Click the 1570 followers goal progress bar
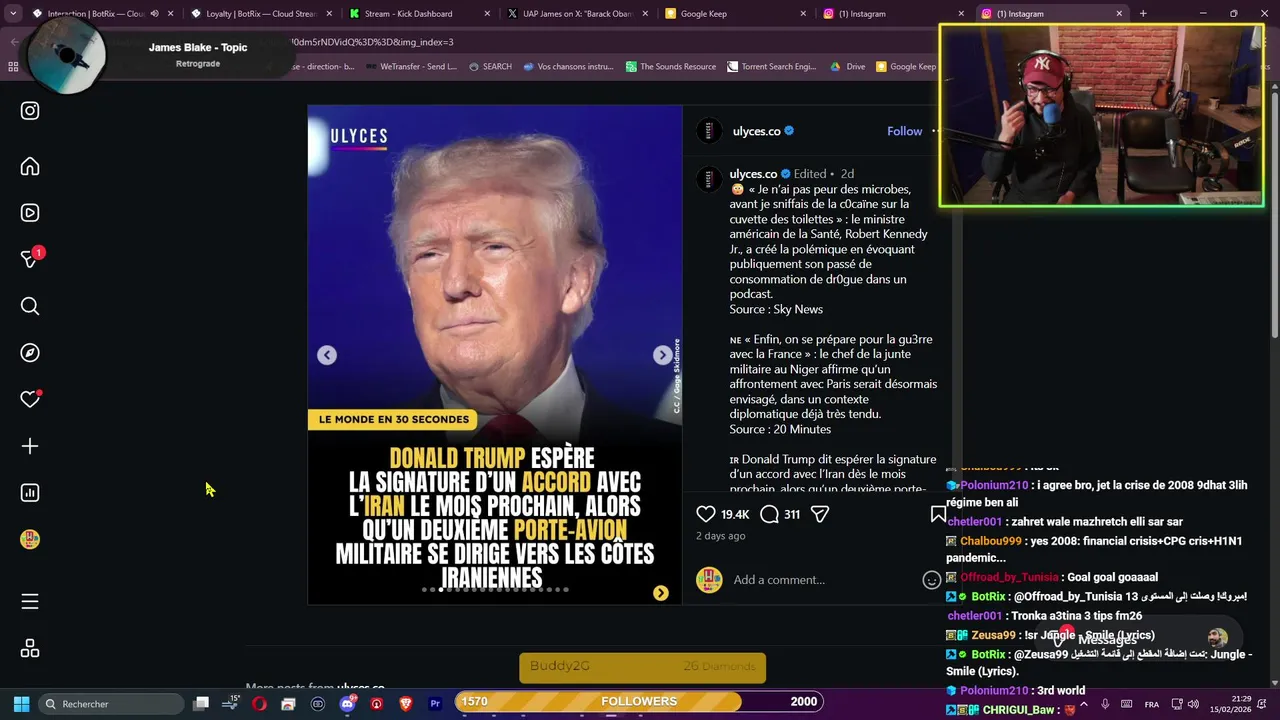 tap(639, 702)
